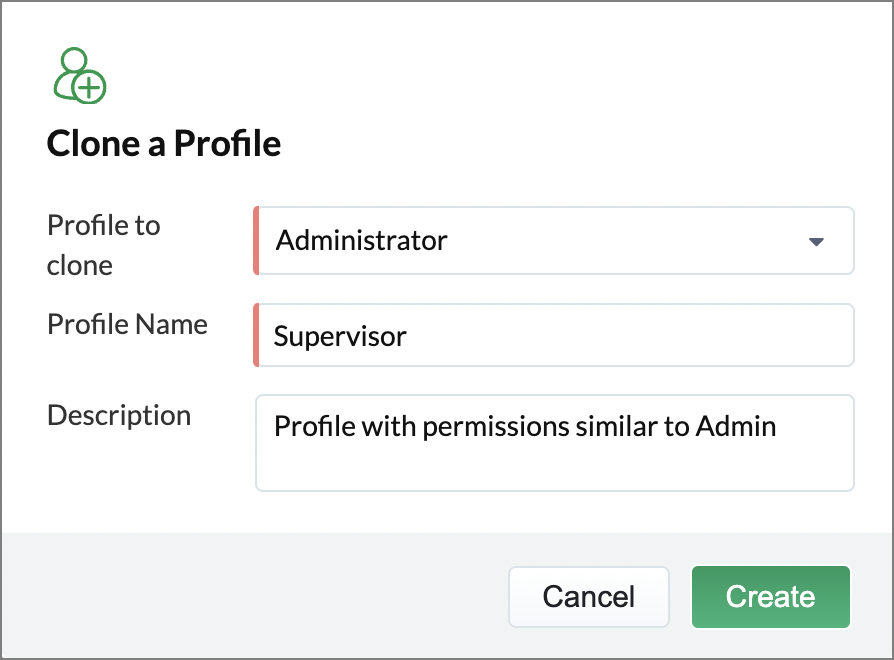
Task: Cancel the clone profile dialog
Action: click(x=588, y=597)
